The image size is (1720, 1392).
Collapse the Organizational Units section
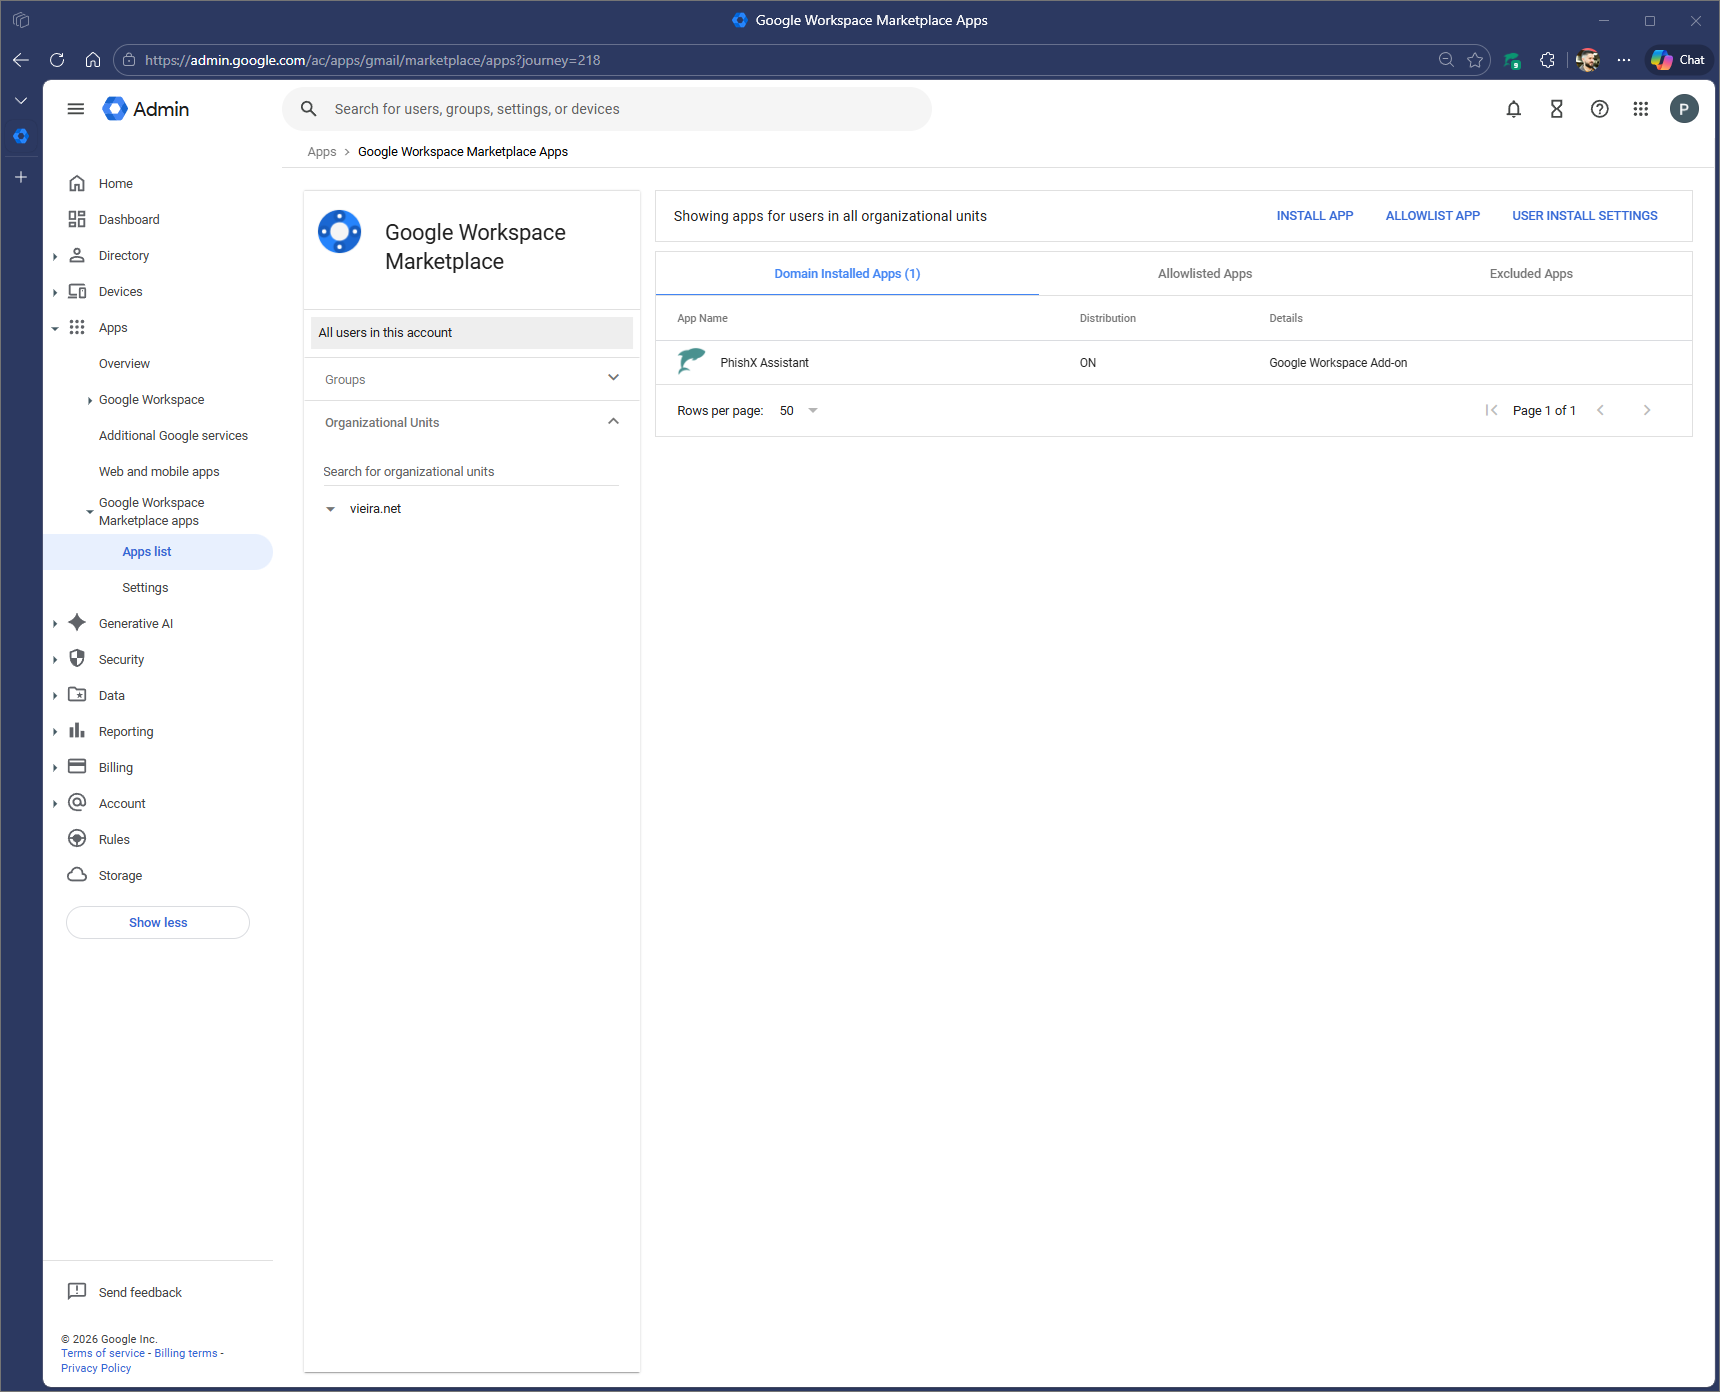pos(613,422)
